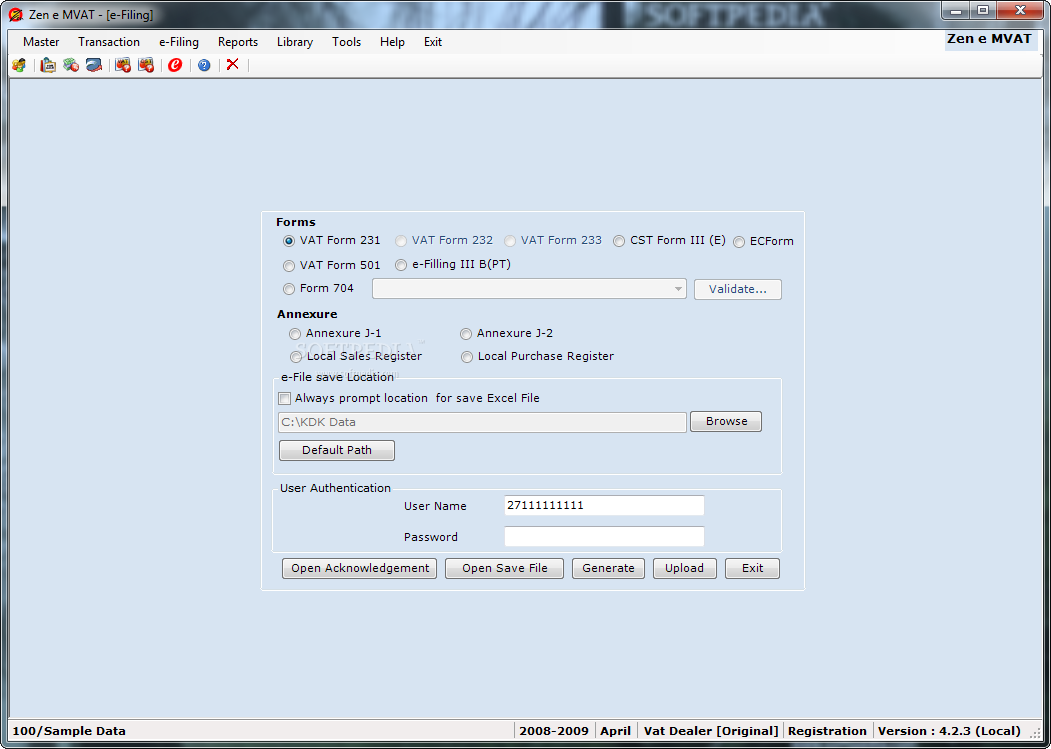Click the window resize grip in status bar
This screenshot has width=1051, height=749.
1035,734
